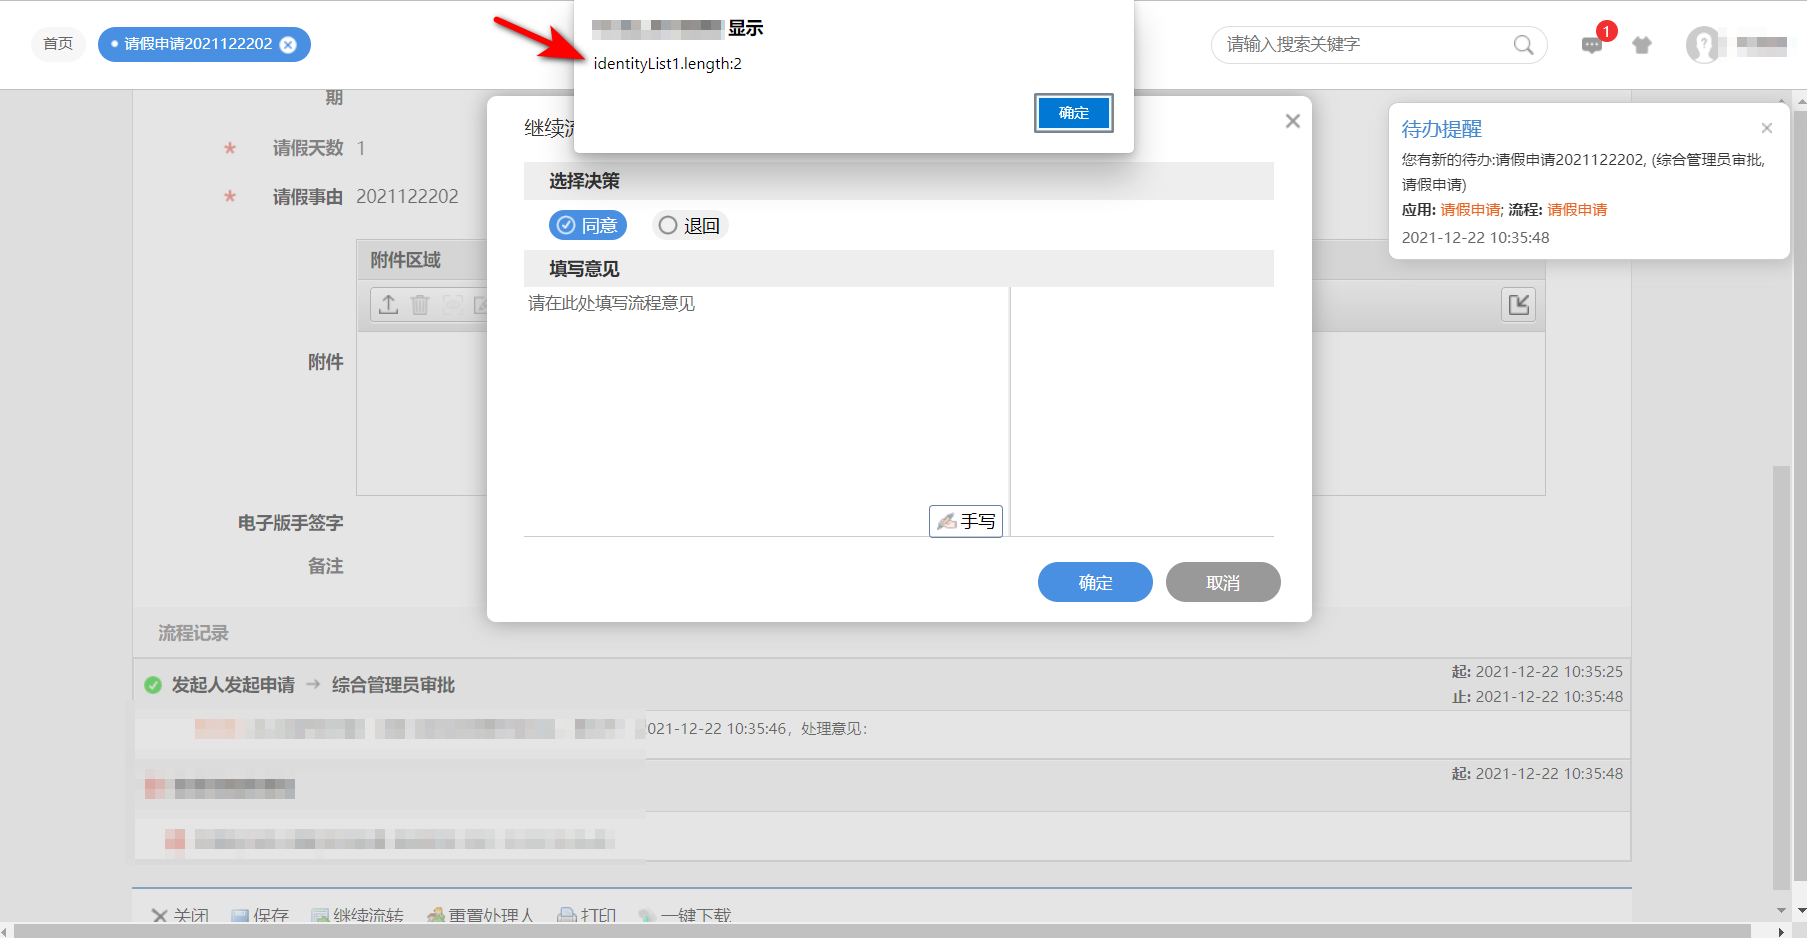Click 确定 in the 继续流转 dialog

(x=1095, y=582)
